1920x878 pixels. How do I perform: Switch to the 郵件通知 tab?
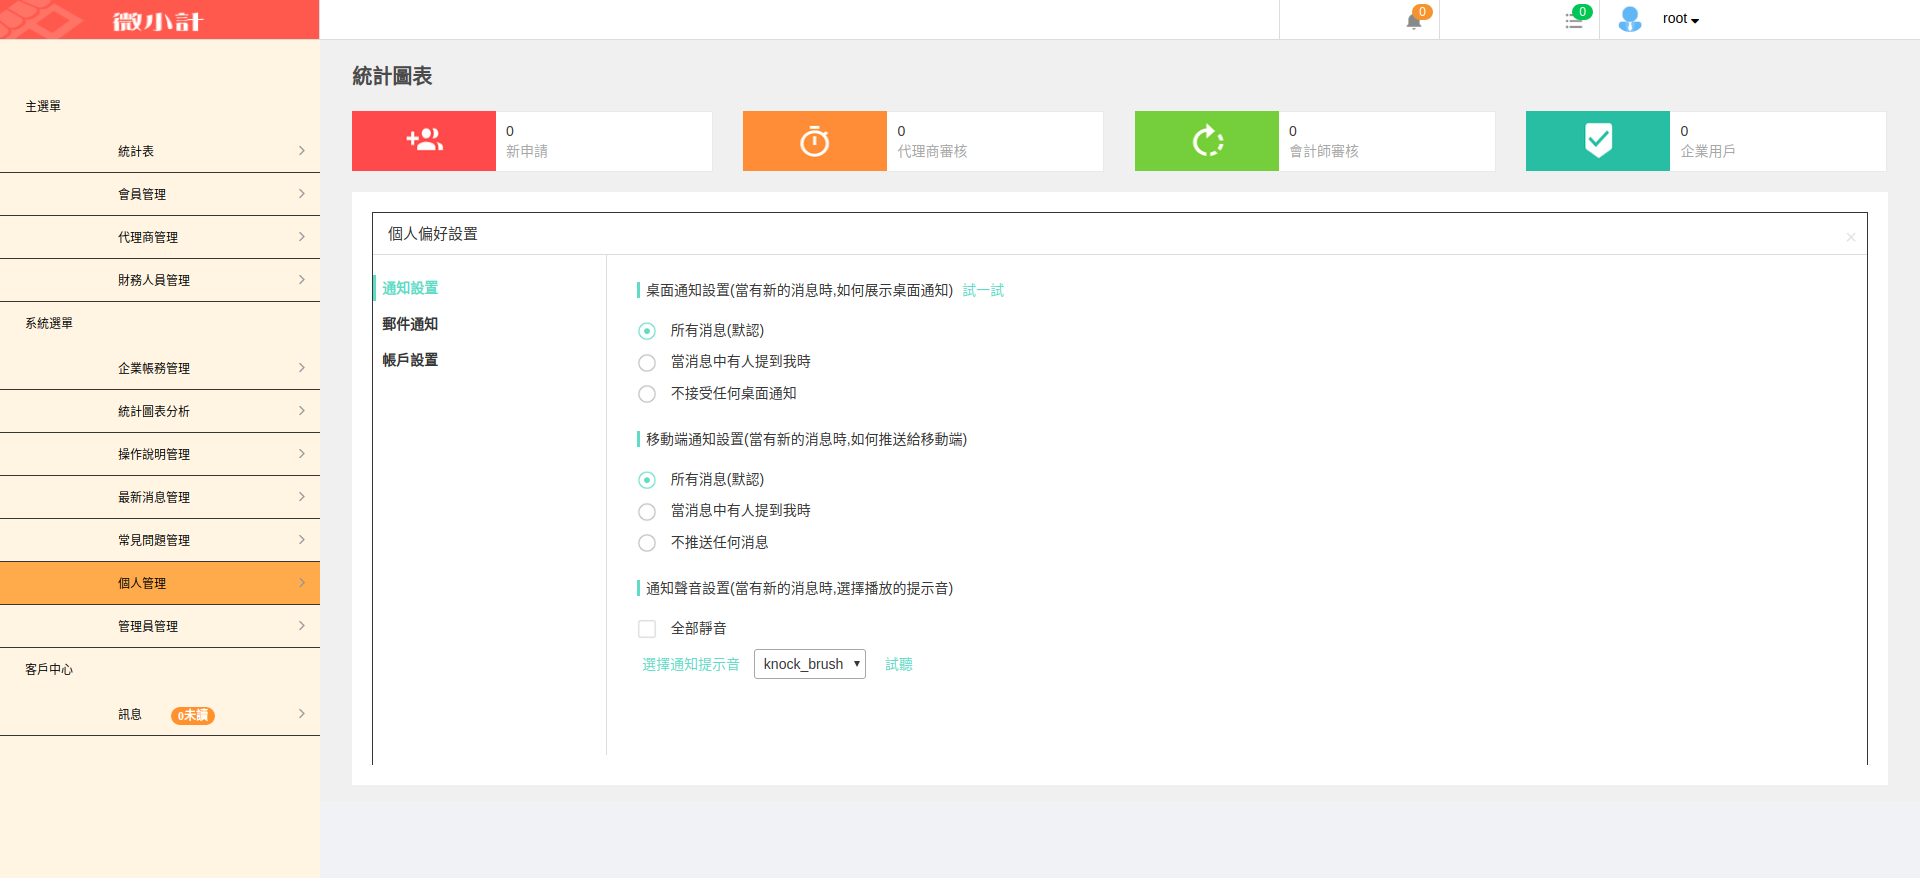point(410,324)
